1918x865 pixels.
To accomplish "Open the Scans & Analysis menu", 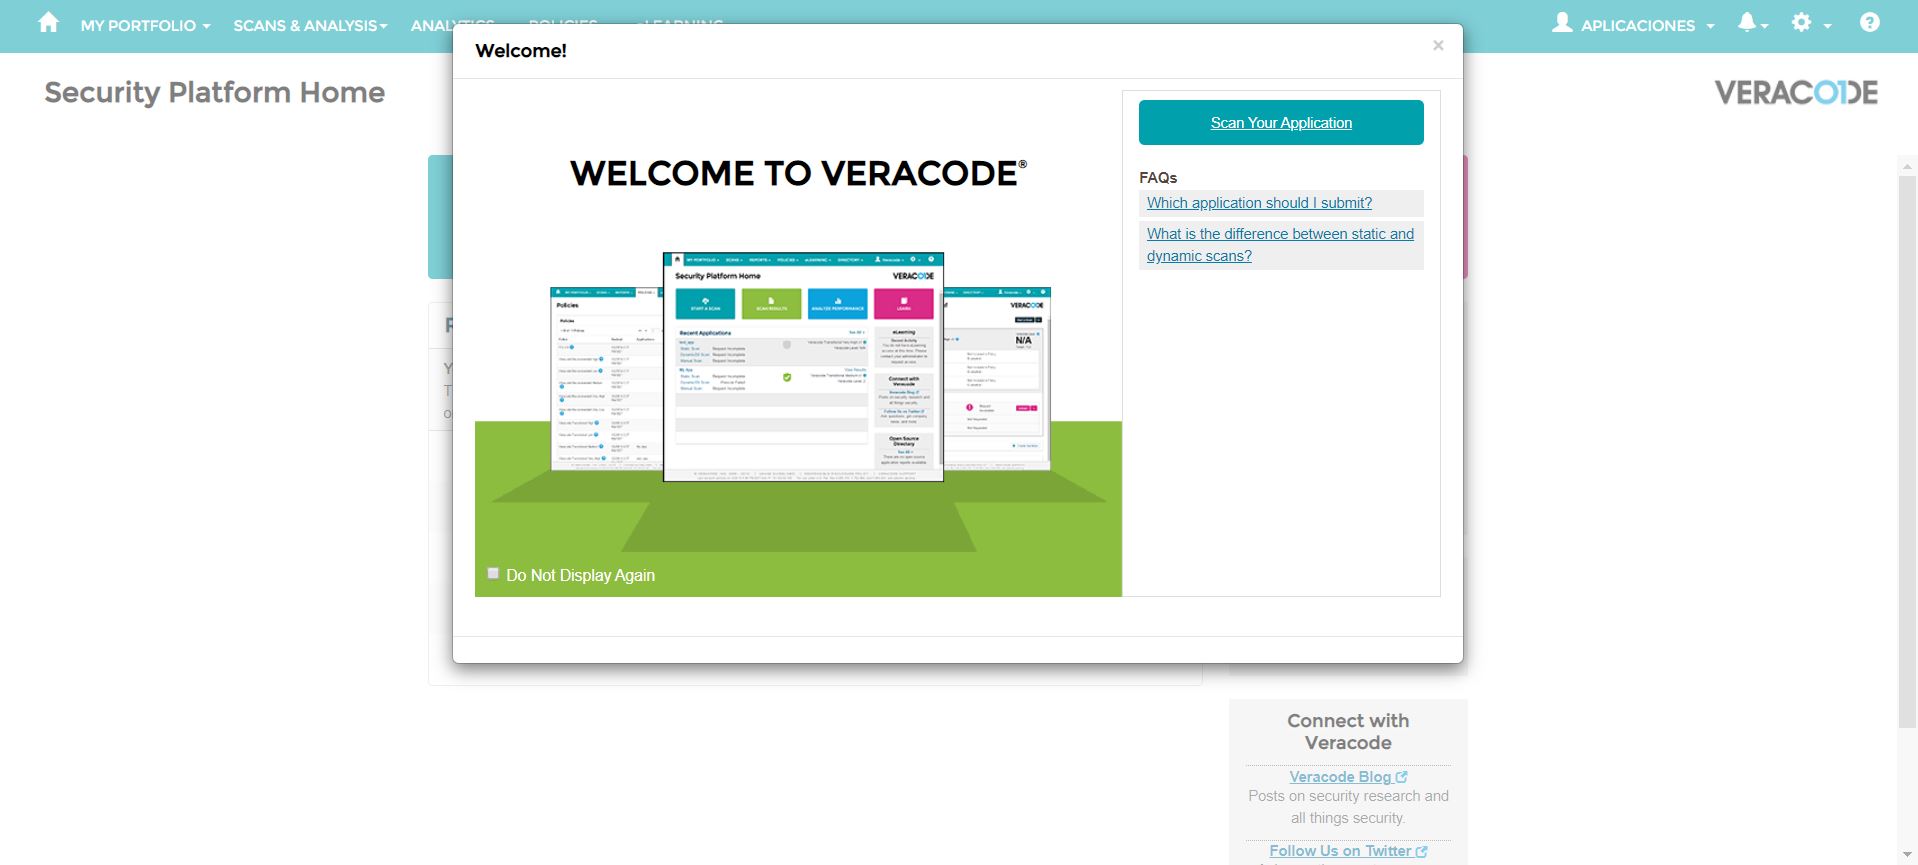I will point(310,25).
